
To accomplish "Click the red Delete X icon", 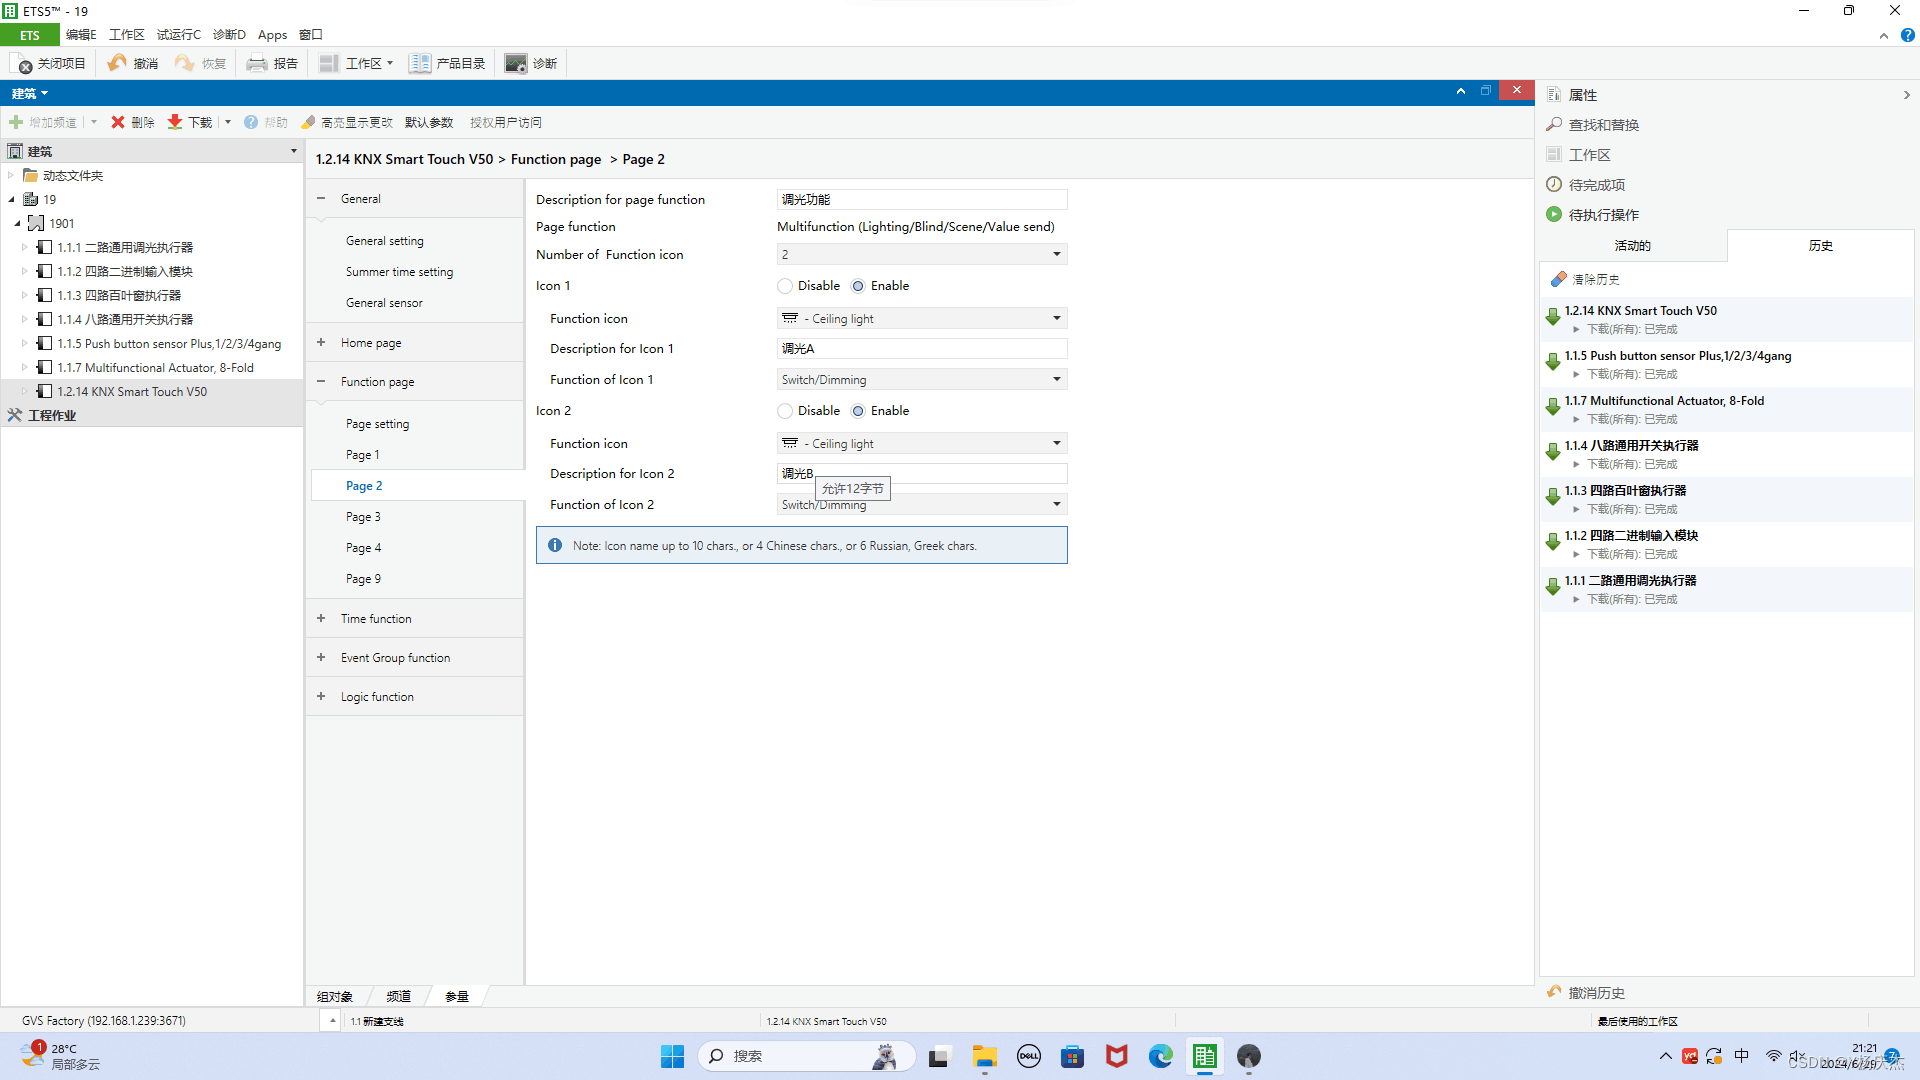I will click(118, 122).
